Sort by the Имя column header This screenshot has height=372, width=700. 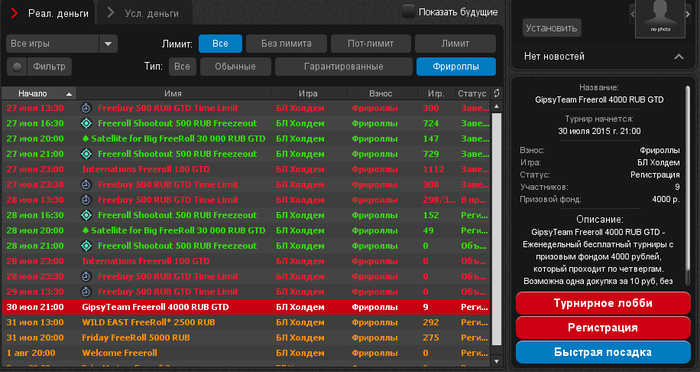point(173,93)
